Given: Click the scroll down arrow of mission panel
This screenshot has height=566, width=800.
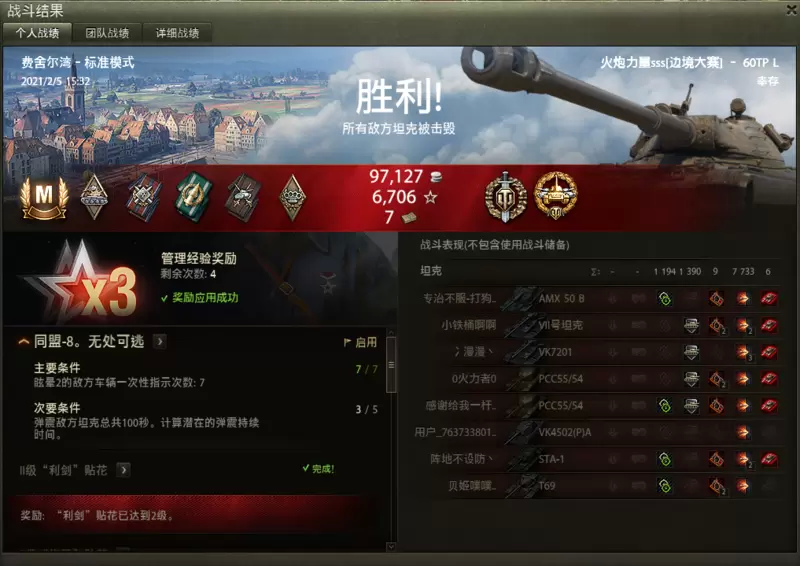Looking at the screenshot, I should point(391,547).
